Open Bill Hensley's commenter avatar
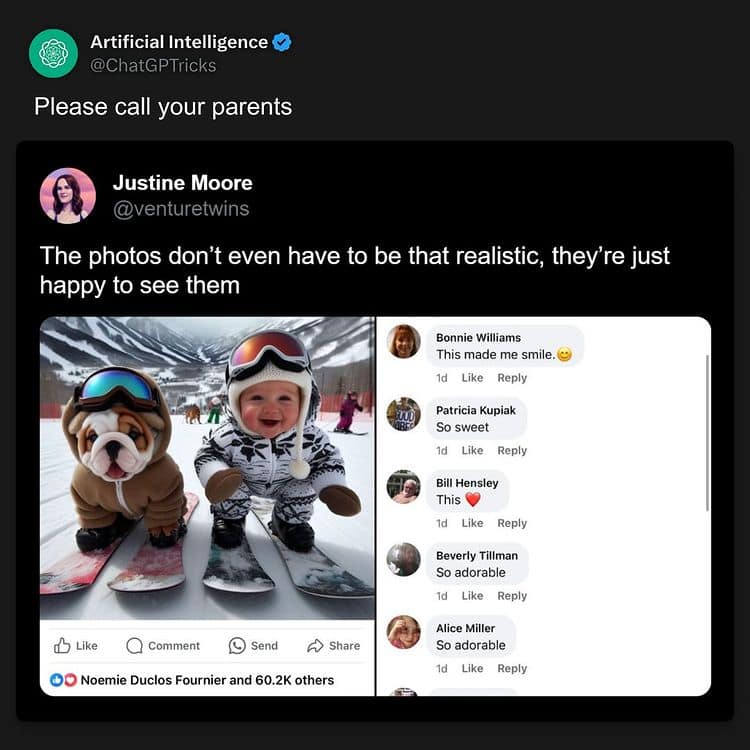 tap(404, 487)
